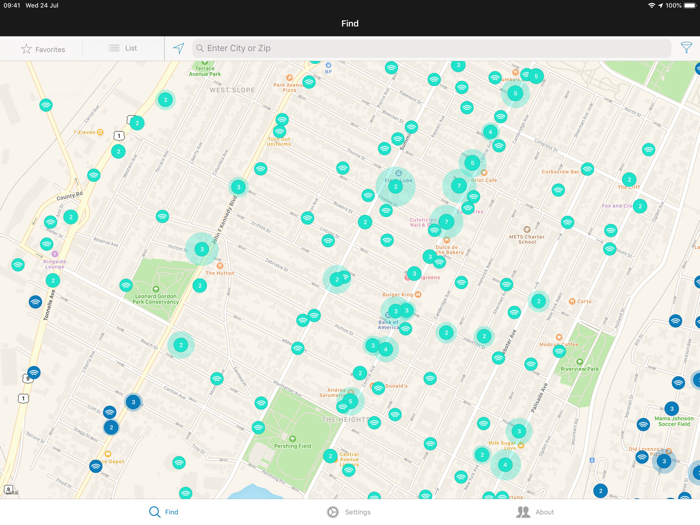Select the 3 cluster above The Hutton

click(202, 249)
